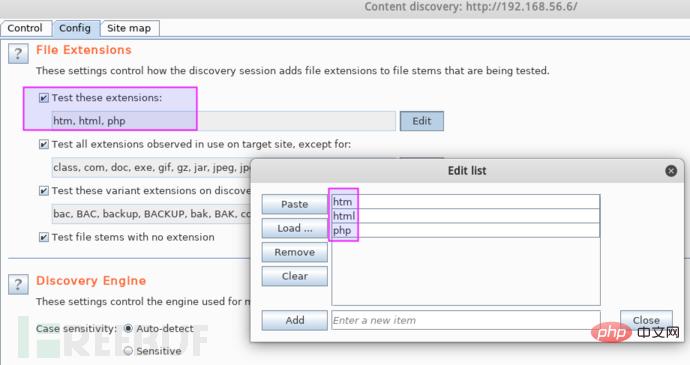This screenshot has height=365, width=690.
Task: Select 'htm' row in Edit list
Action: (x=466, y=202)
